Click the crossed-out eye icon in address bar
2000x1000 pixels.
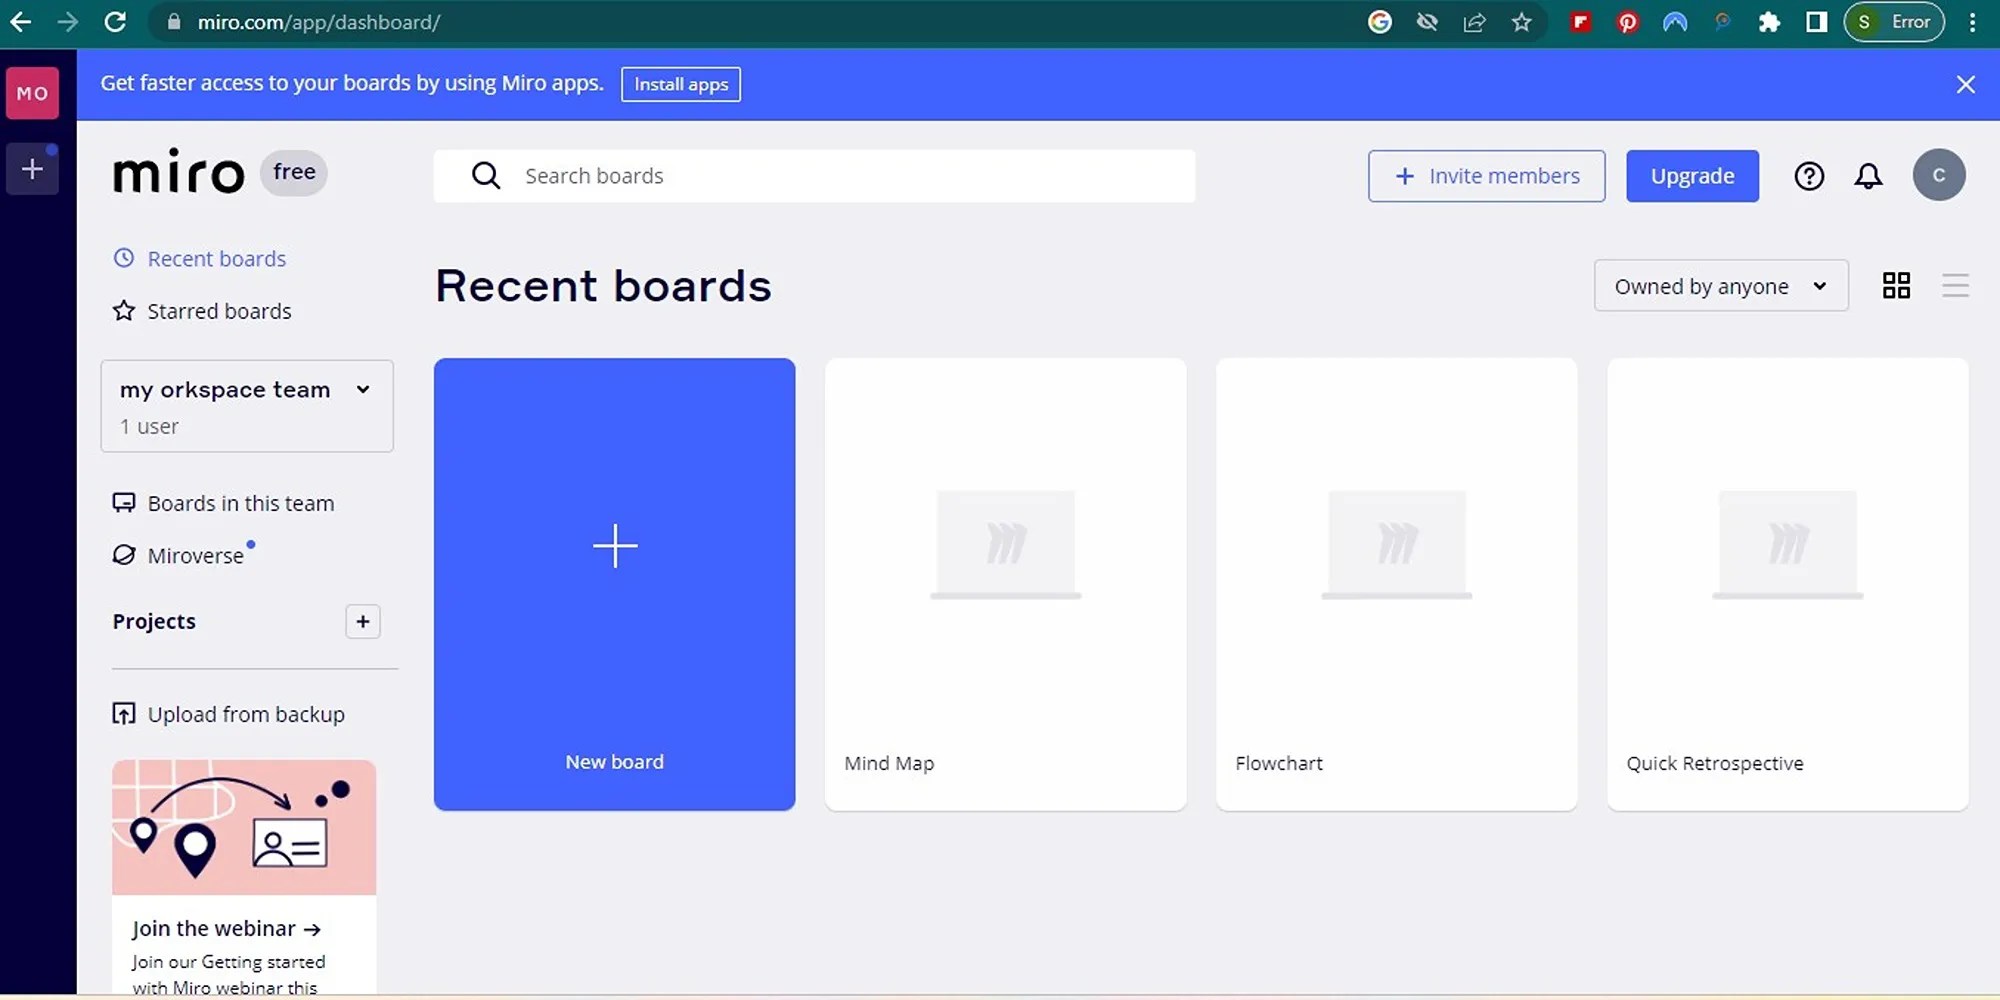pyautogui.click(x=1427, y=22)
